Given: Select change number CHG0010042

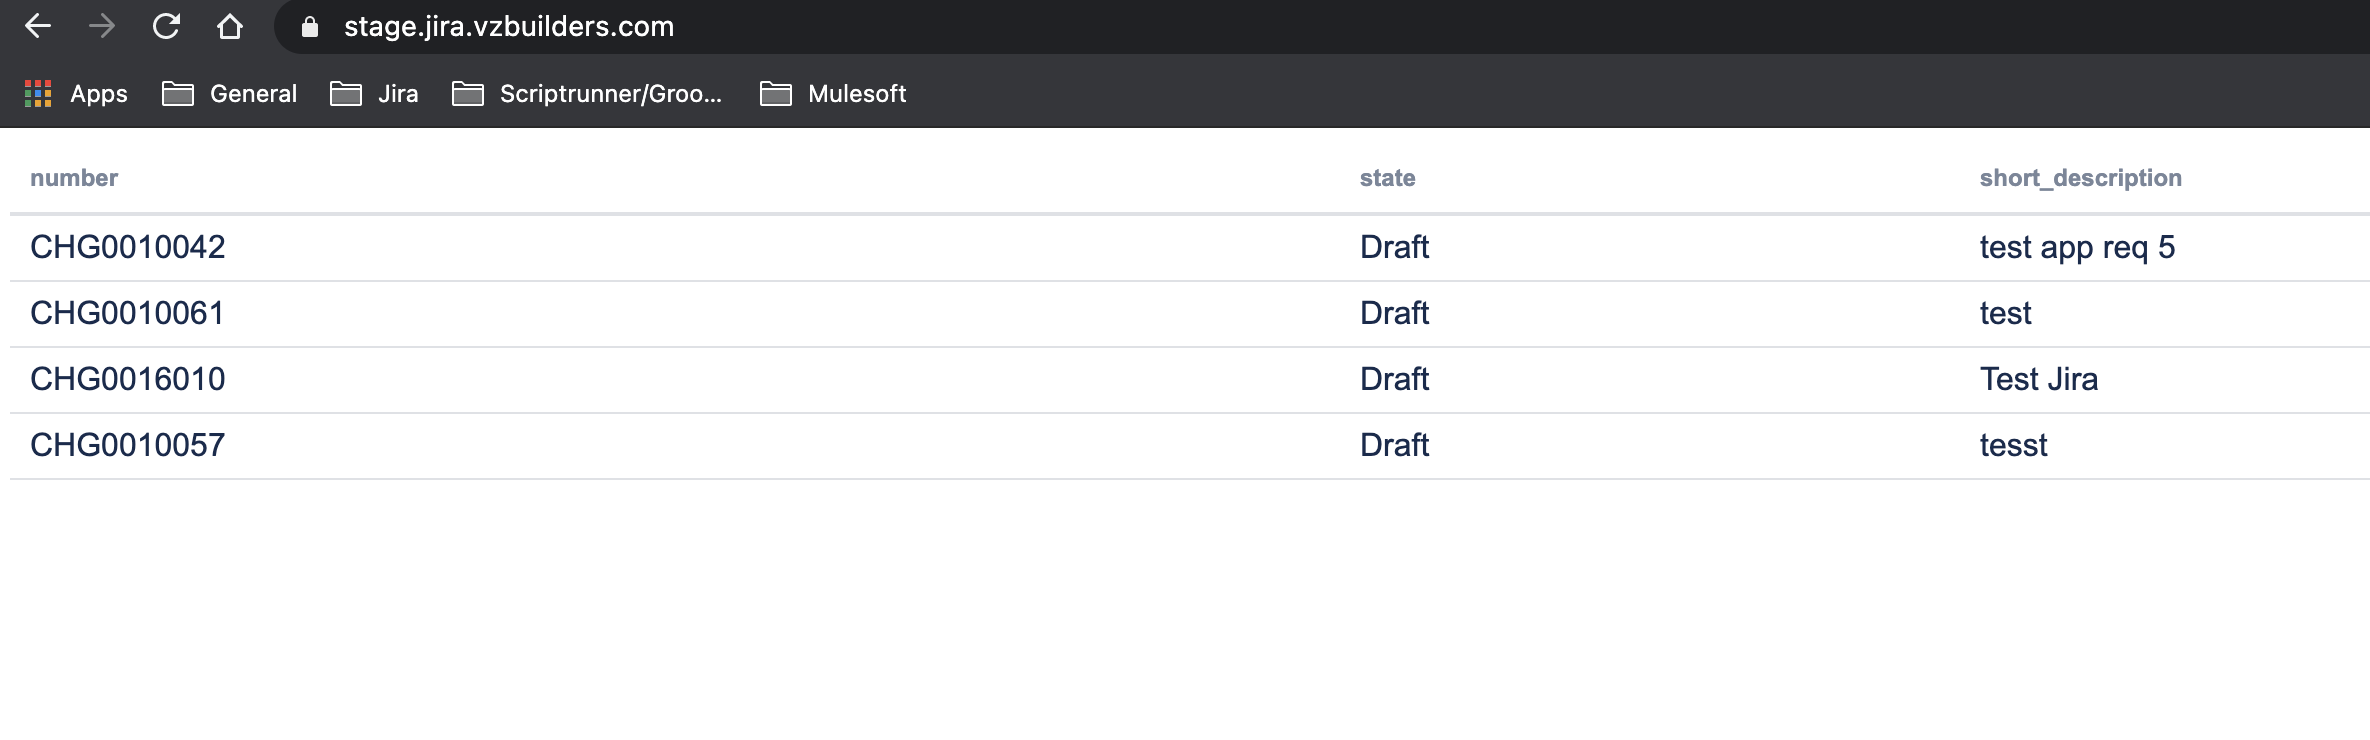Looking at the screenshot, I should [x=128, y=247].
